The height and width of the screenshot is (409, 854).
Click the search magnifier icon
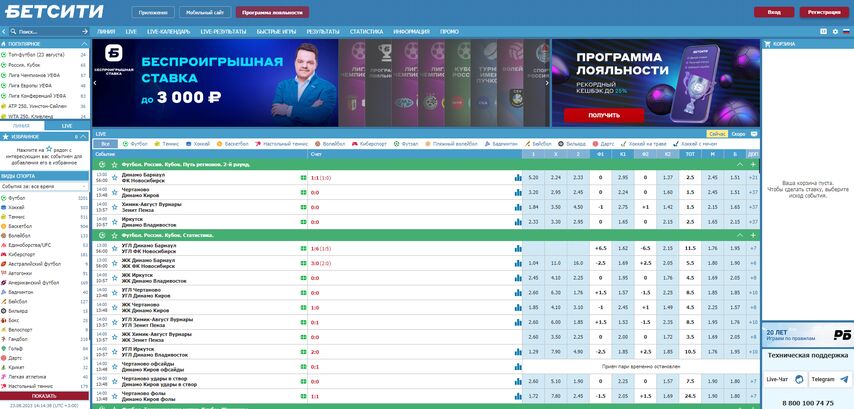[x=14, y=32]
